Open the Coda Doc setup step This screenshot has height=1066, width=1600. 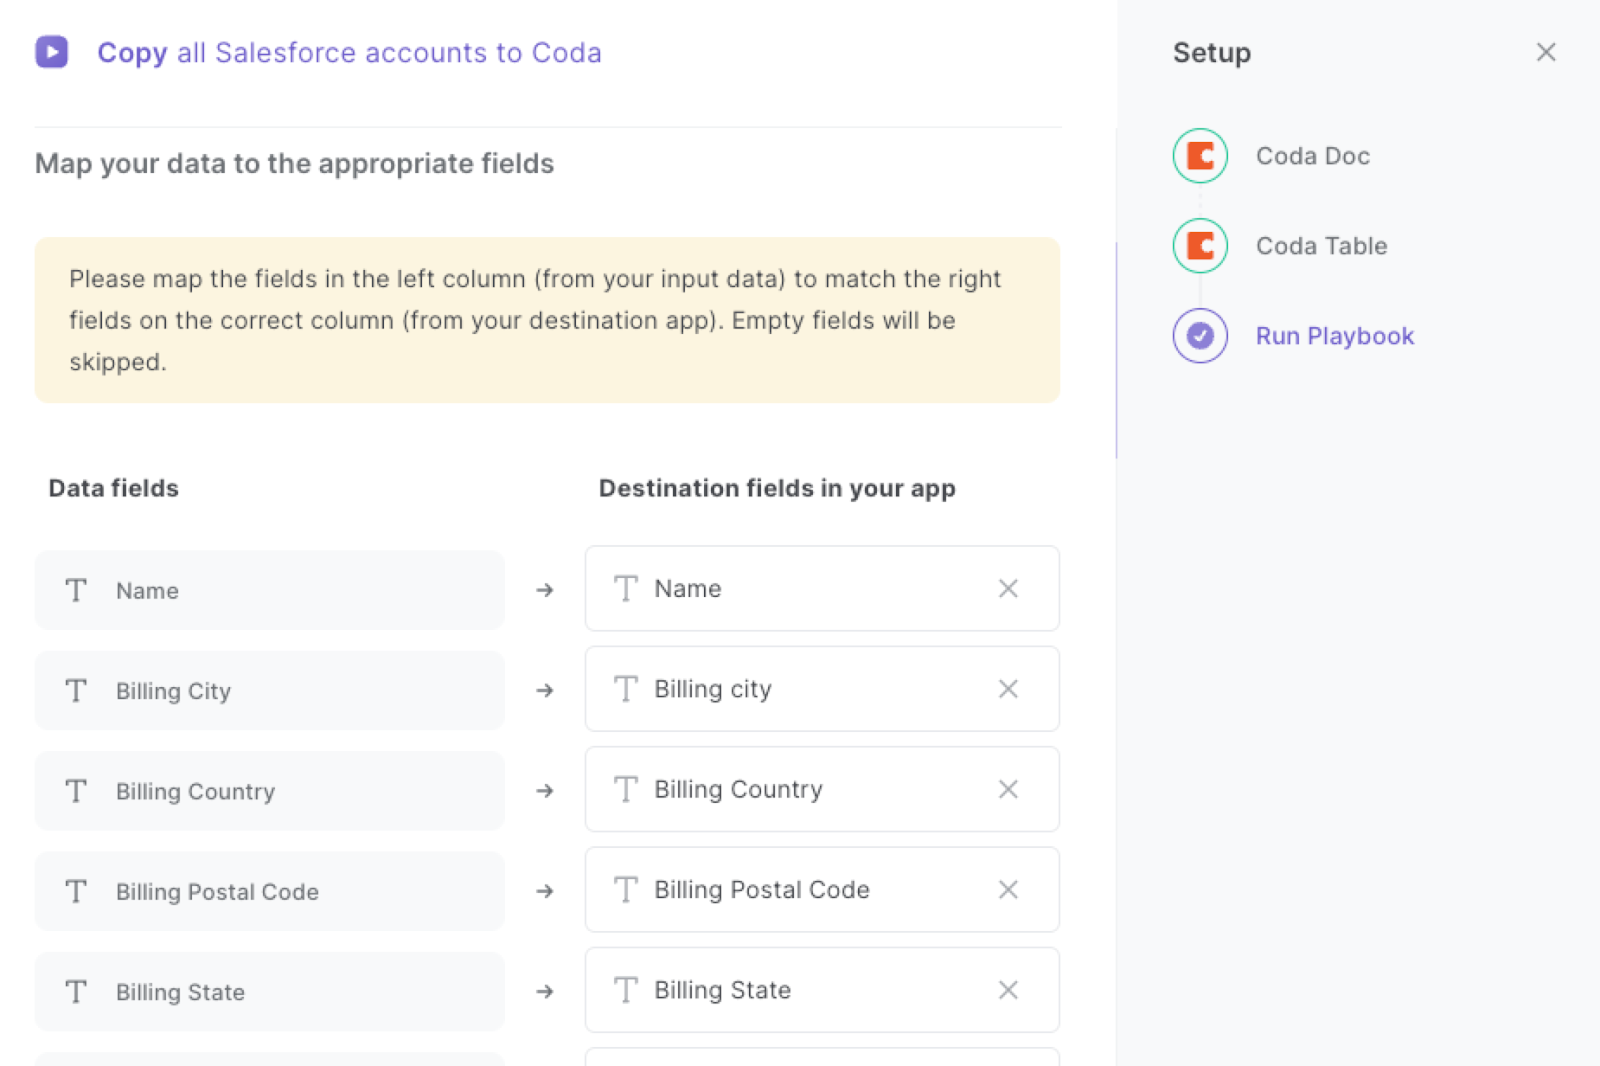[1313, 156]
